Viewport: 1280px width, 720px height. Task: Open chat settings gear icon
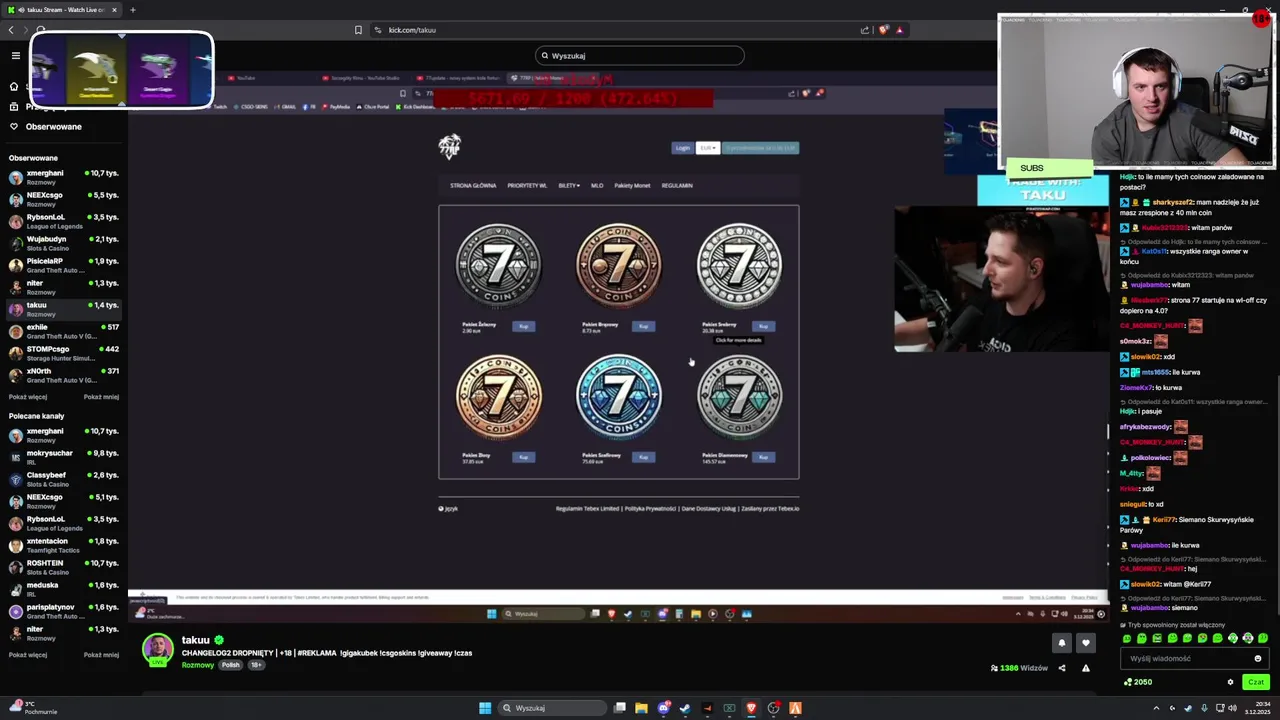pyautogui.click(x=1231, y=682)
